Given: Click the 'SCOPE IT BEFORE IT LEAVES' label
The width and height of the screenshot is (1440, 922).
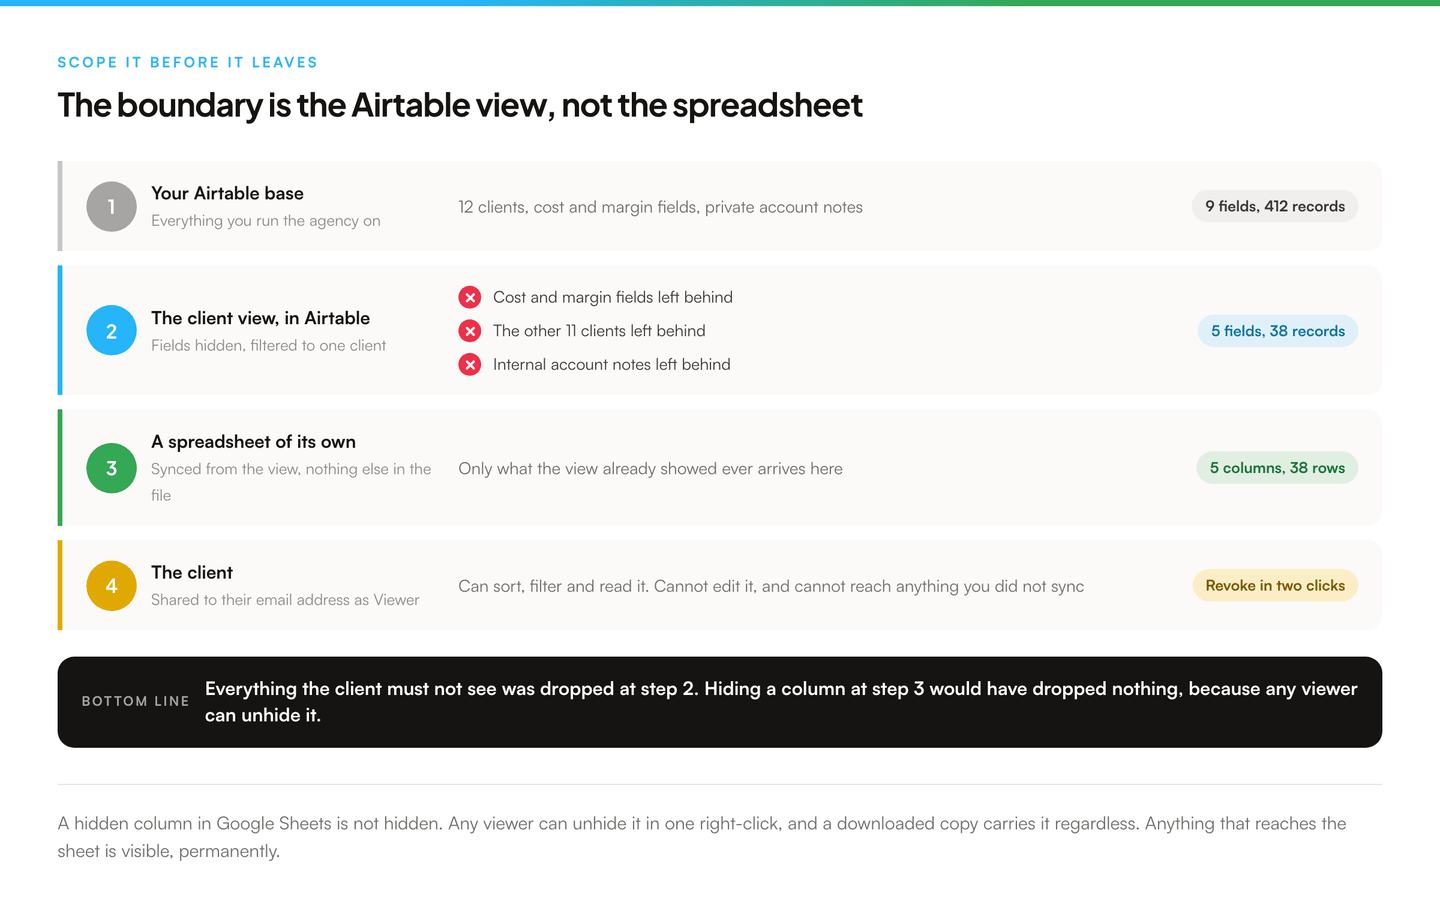Looking at the screenshot, I should click(187, 62).
